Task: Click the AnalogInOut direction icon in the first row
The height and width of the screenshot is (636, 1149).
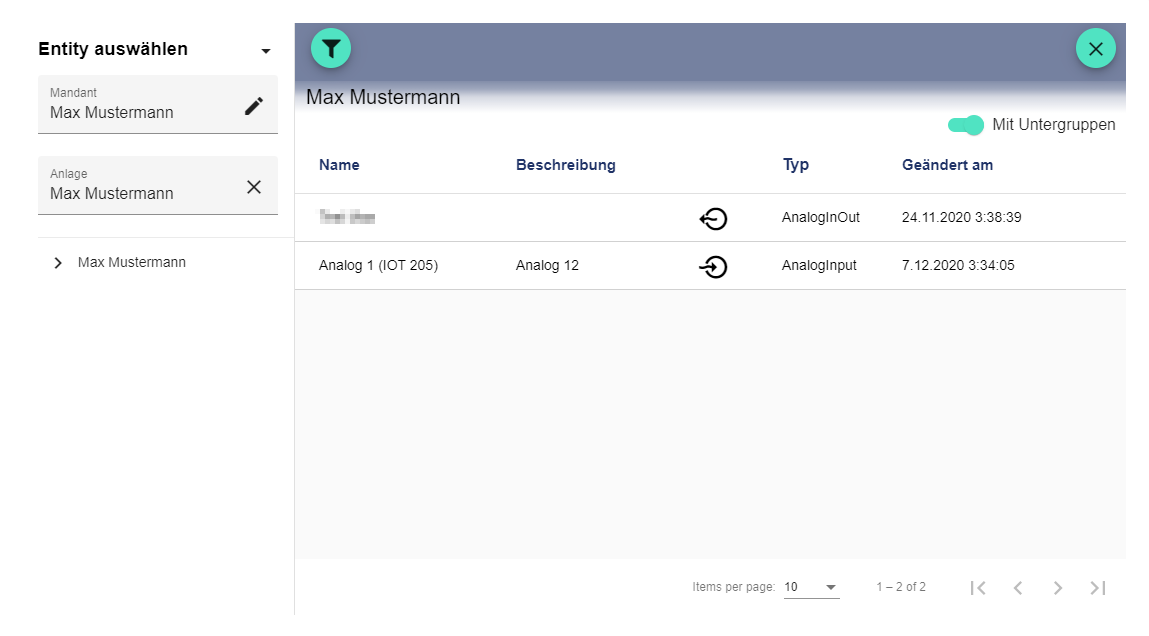Action: click(713, 218)
